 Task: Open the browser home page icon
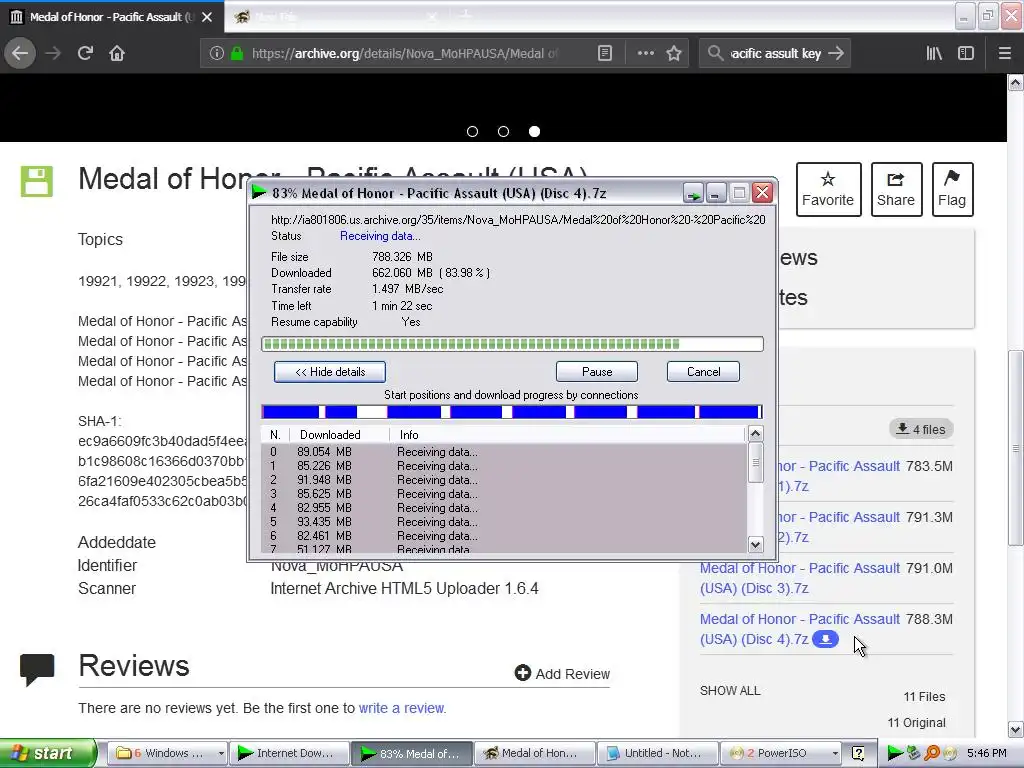[117, 53]
